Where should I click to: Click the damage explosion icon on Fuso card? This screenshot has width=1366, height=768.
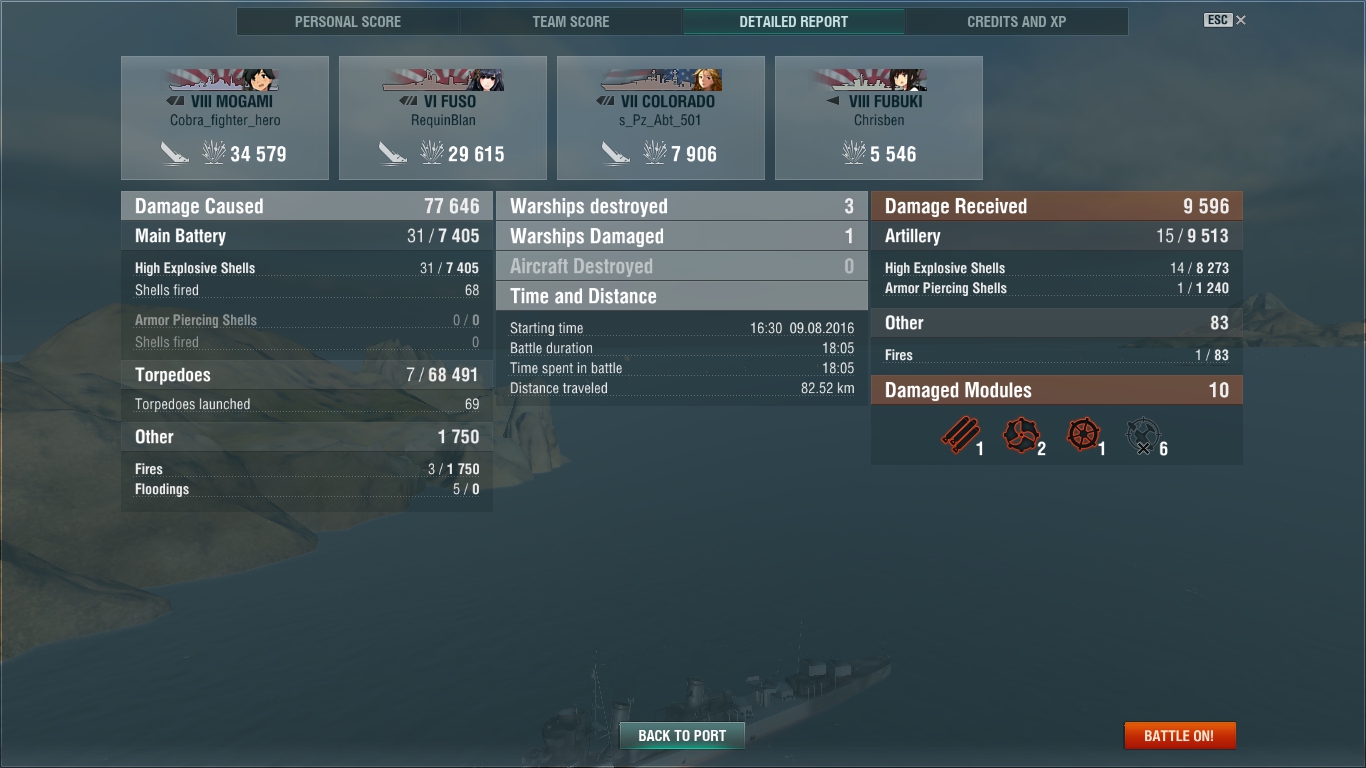[x=431, y=153]
